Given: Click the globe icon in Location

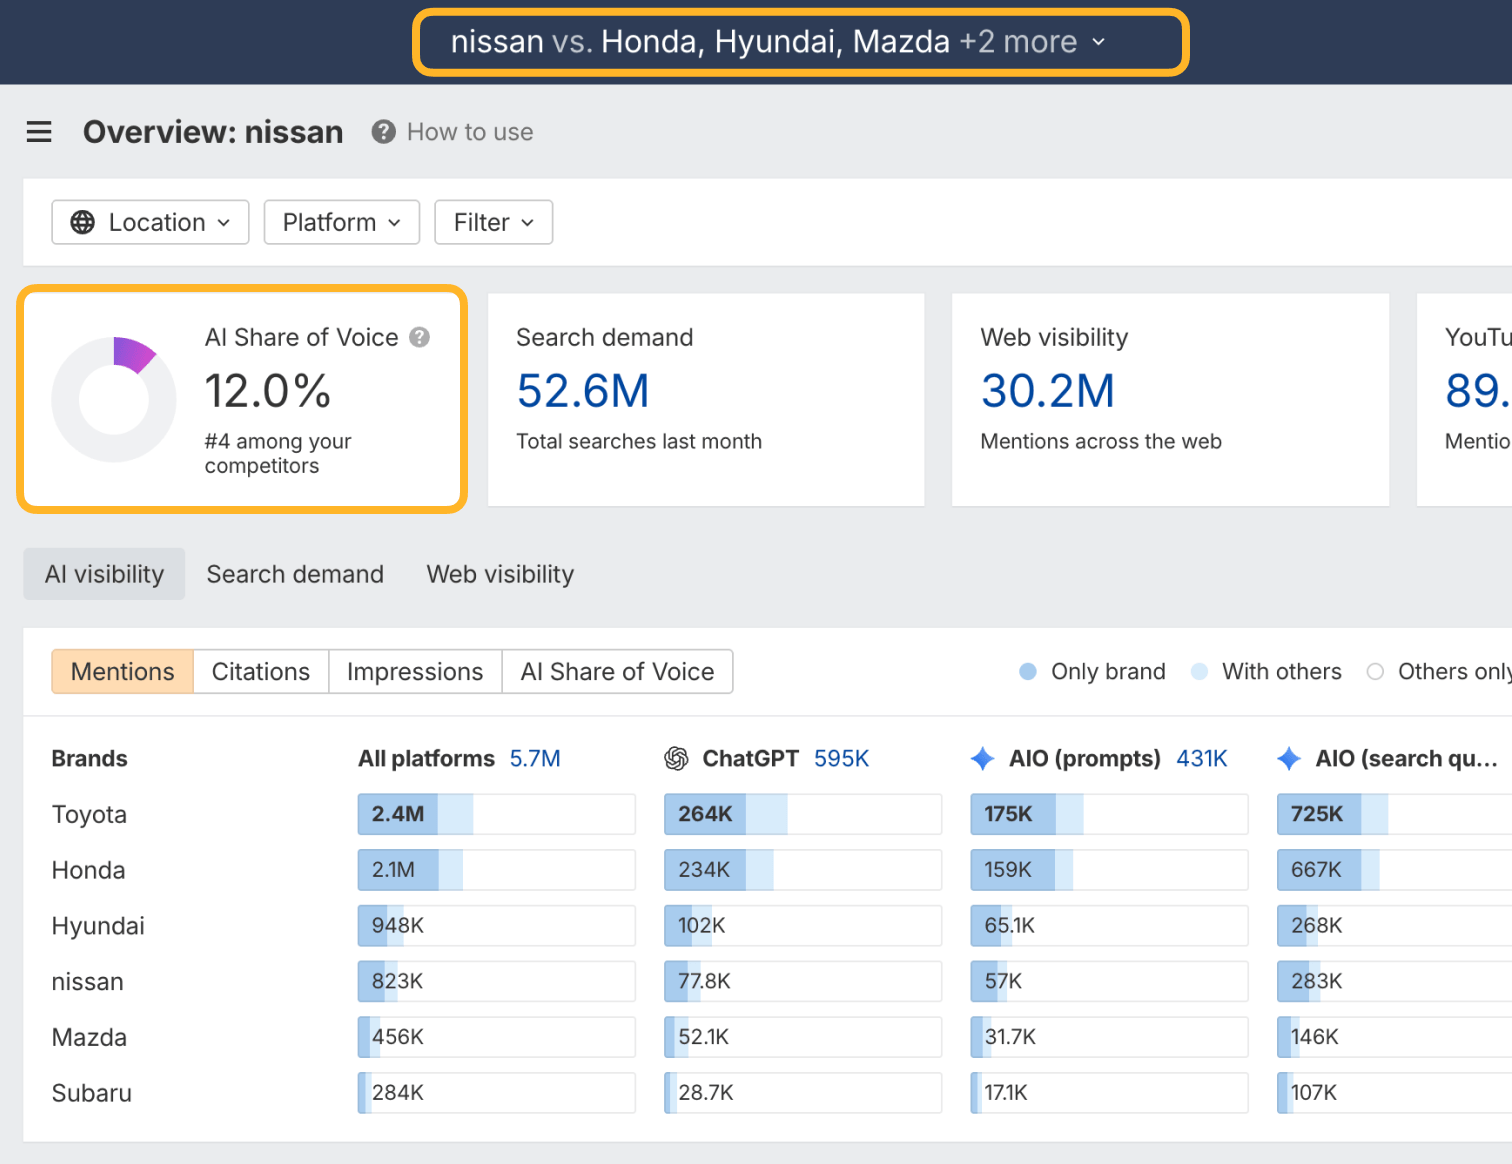Looking at the screenshot, I should tap(83, 222).
